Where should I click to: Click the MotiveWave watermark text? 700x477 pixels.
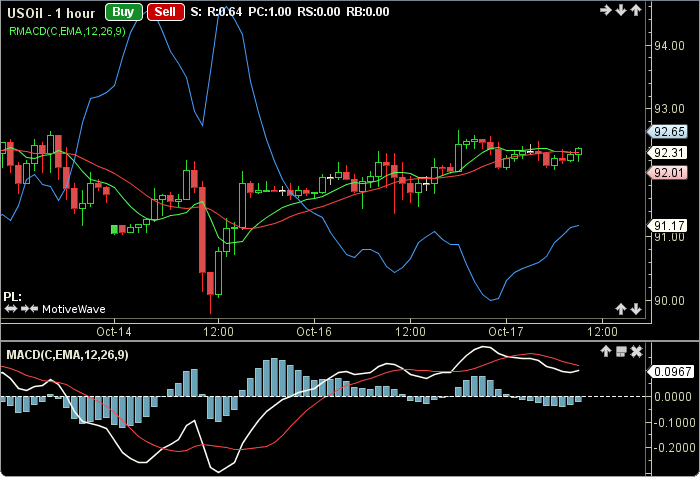(x=74, y=309)
